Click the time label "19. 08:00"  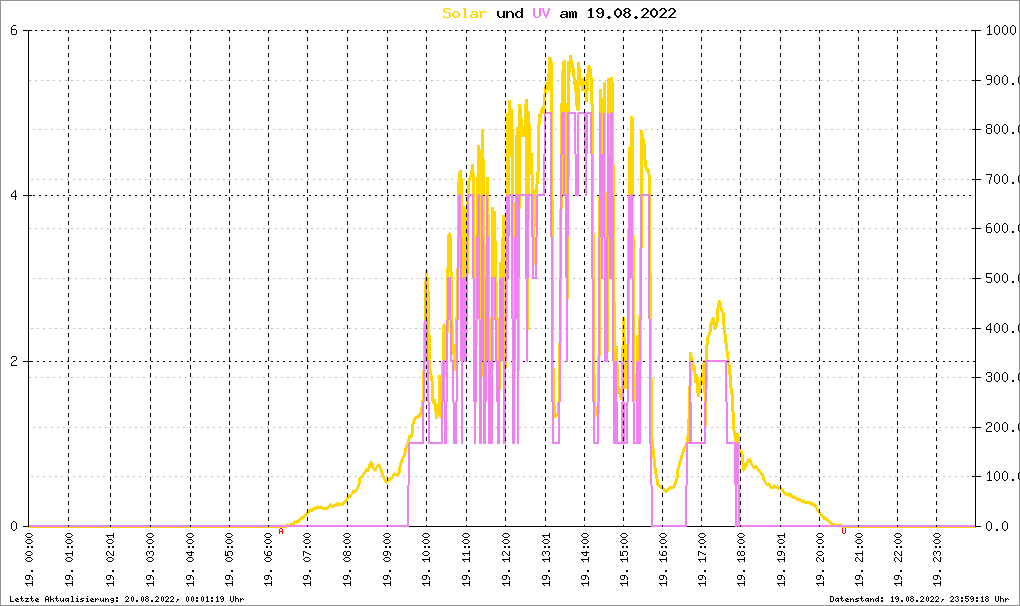pyautogui.click(x=347, y=560)
